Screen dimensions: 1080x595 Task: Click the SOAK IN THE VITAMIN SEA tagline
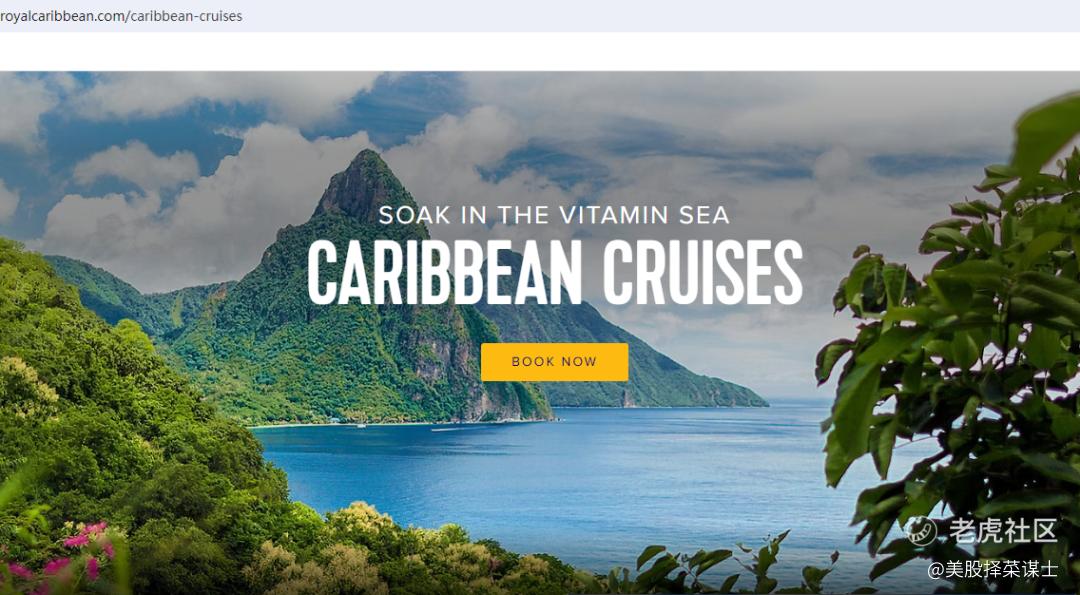pyautogui.click(x=554, y=216)
